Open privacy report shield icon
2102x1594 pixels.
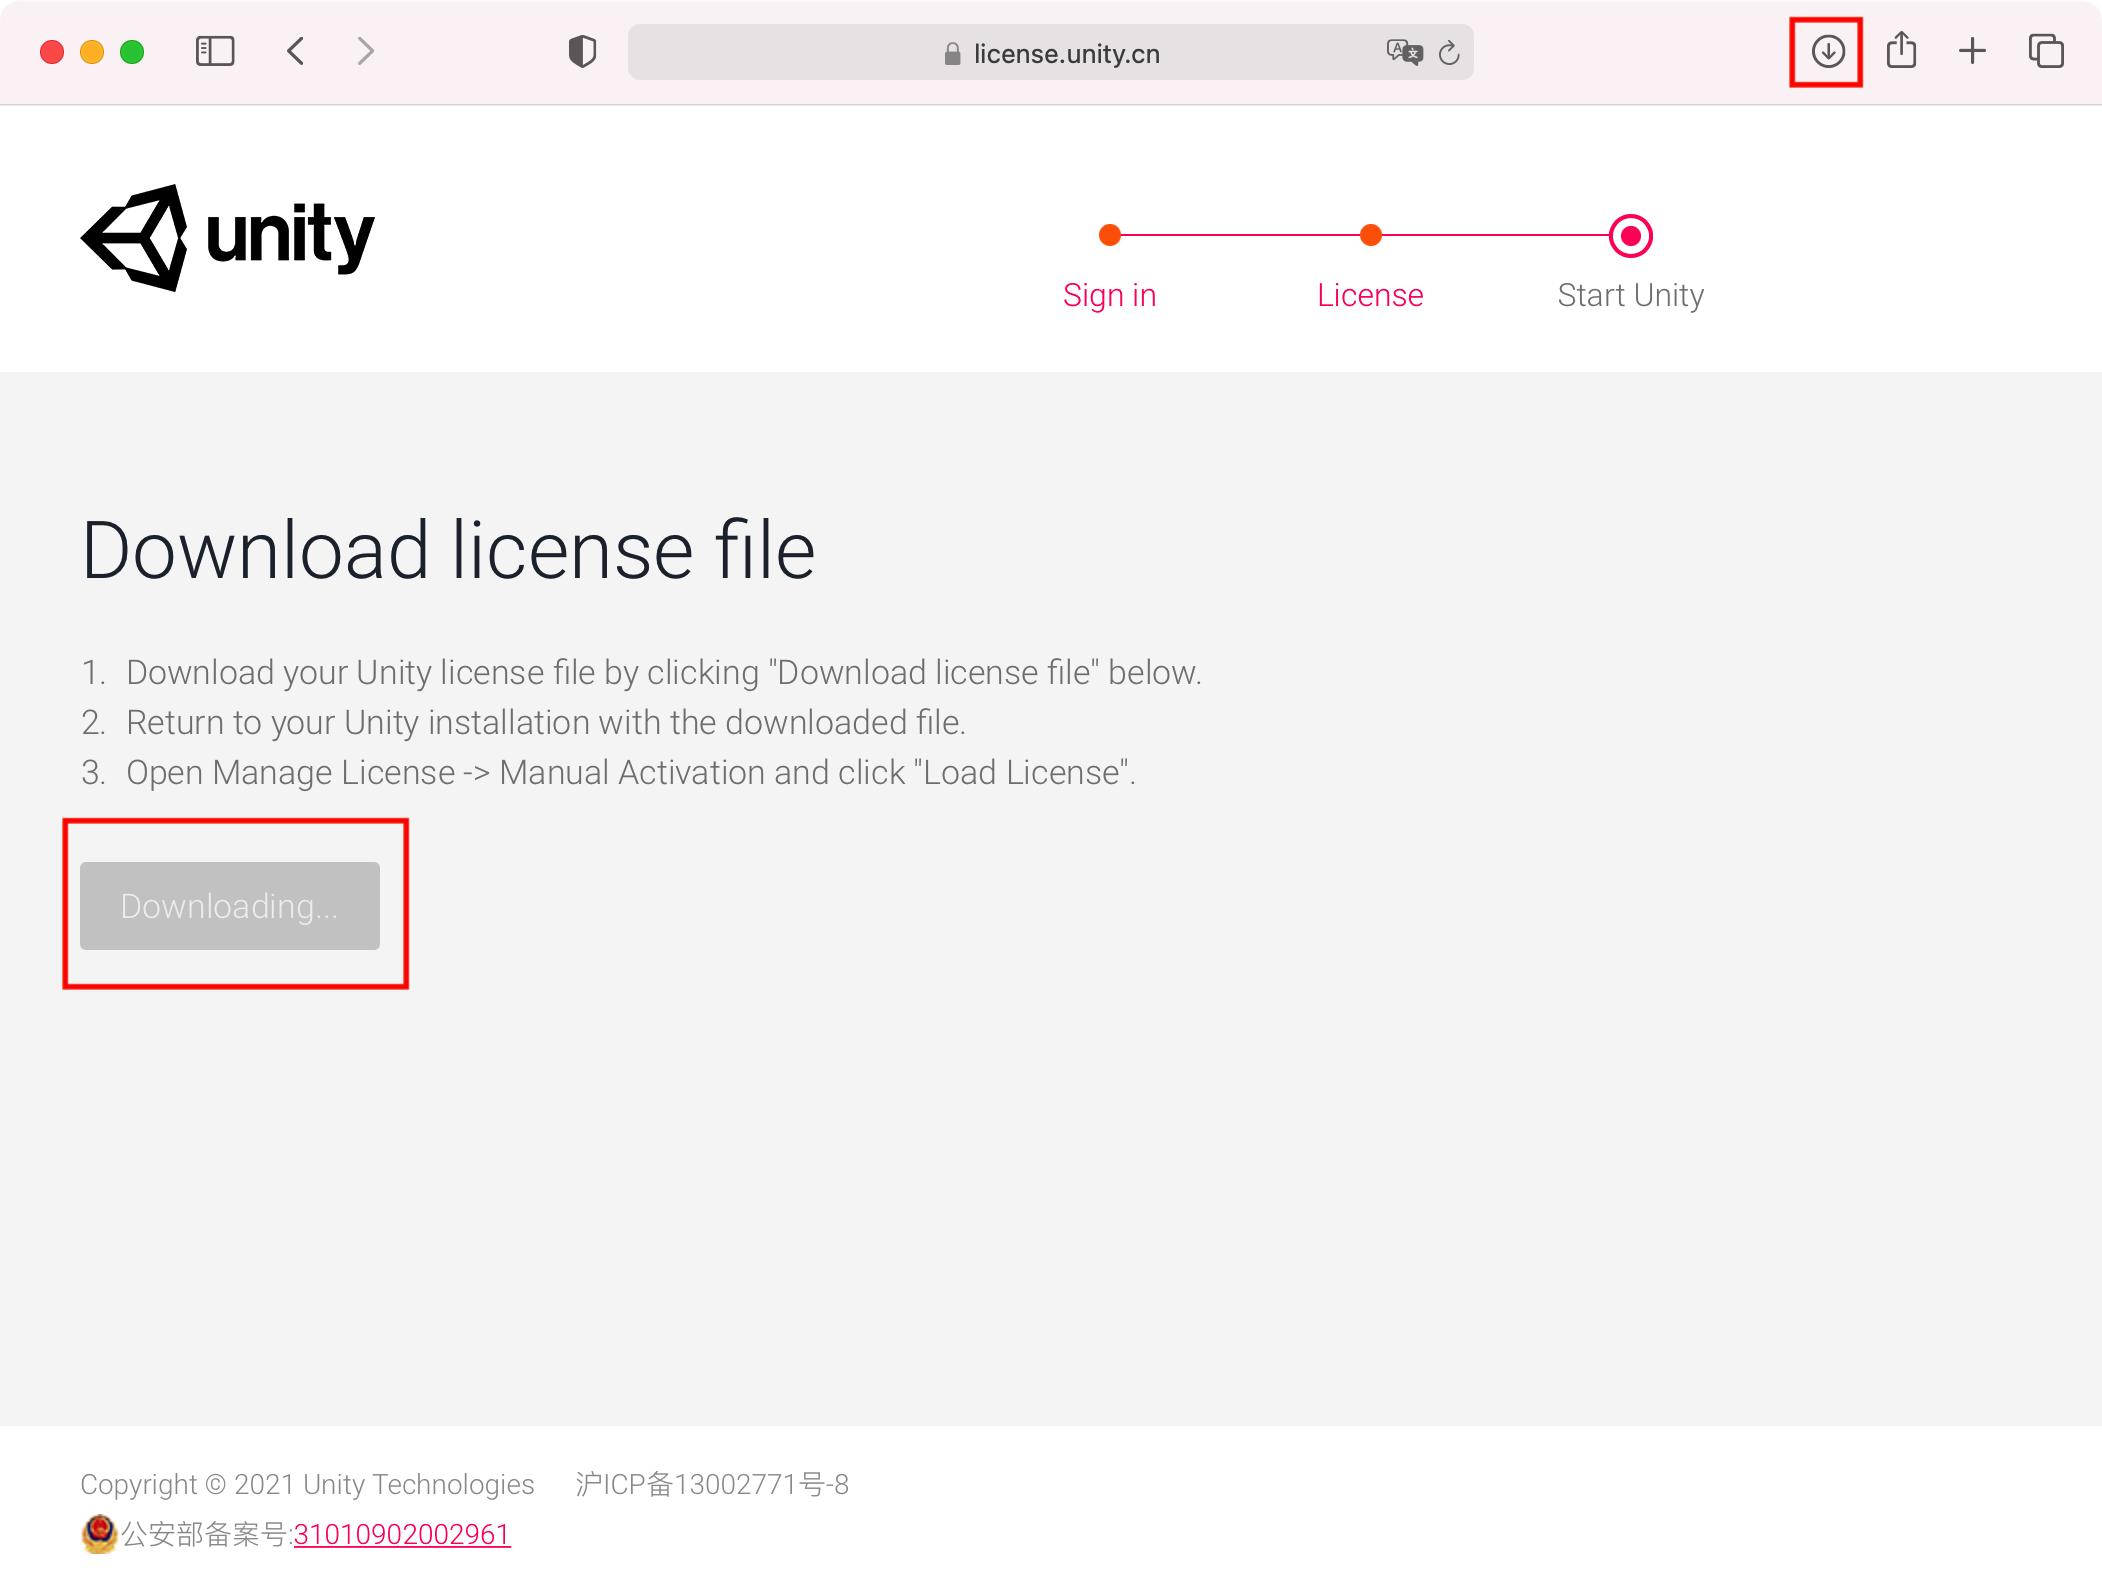582,51
